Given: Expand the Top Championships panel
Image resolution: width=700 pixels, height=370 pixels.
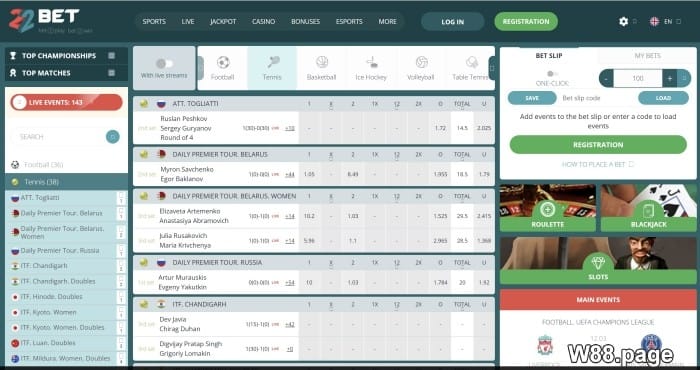Looking at the screenshot, I should tap(112, 56).
